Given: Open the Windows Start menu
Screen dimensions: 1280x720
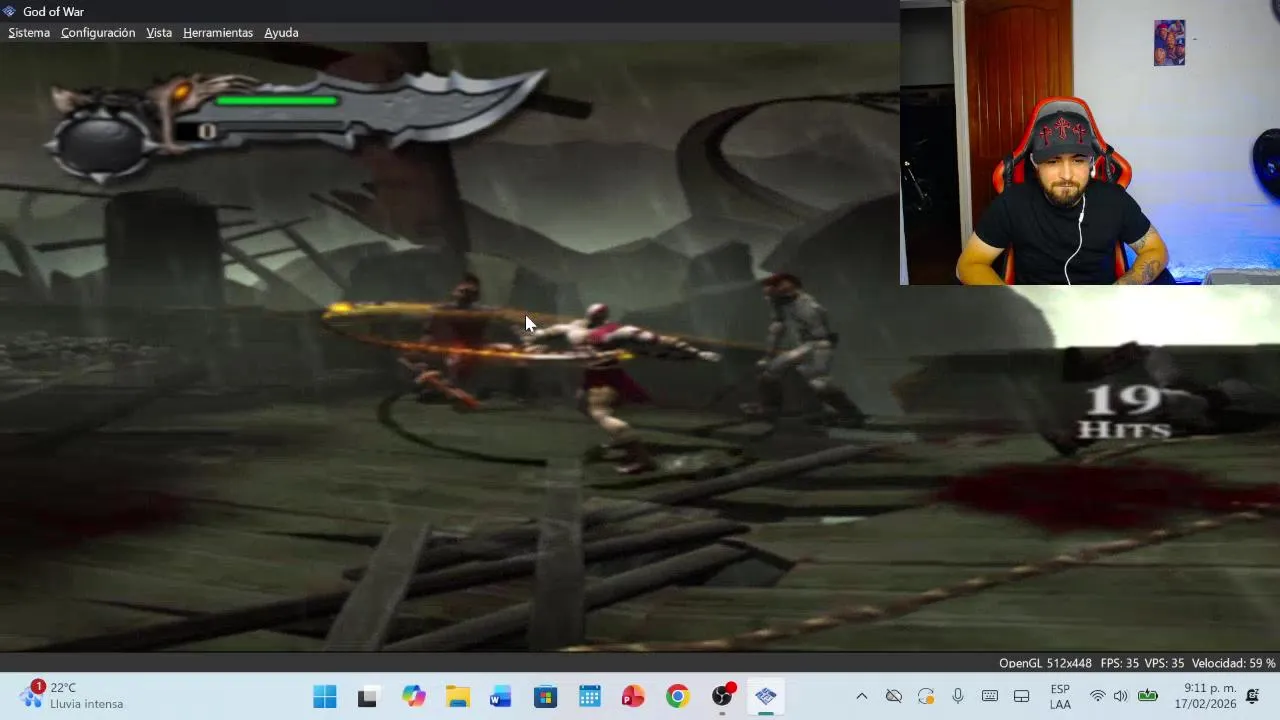Looking at the screenshot, I should coord(325,696).
